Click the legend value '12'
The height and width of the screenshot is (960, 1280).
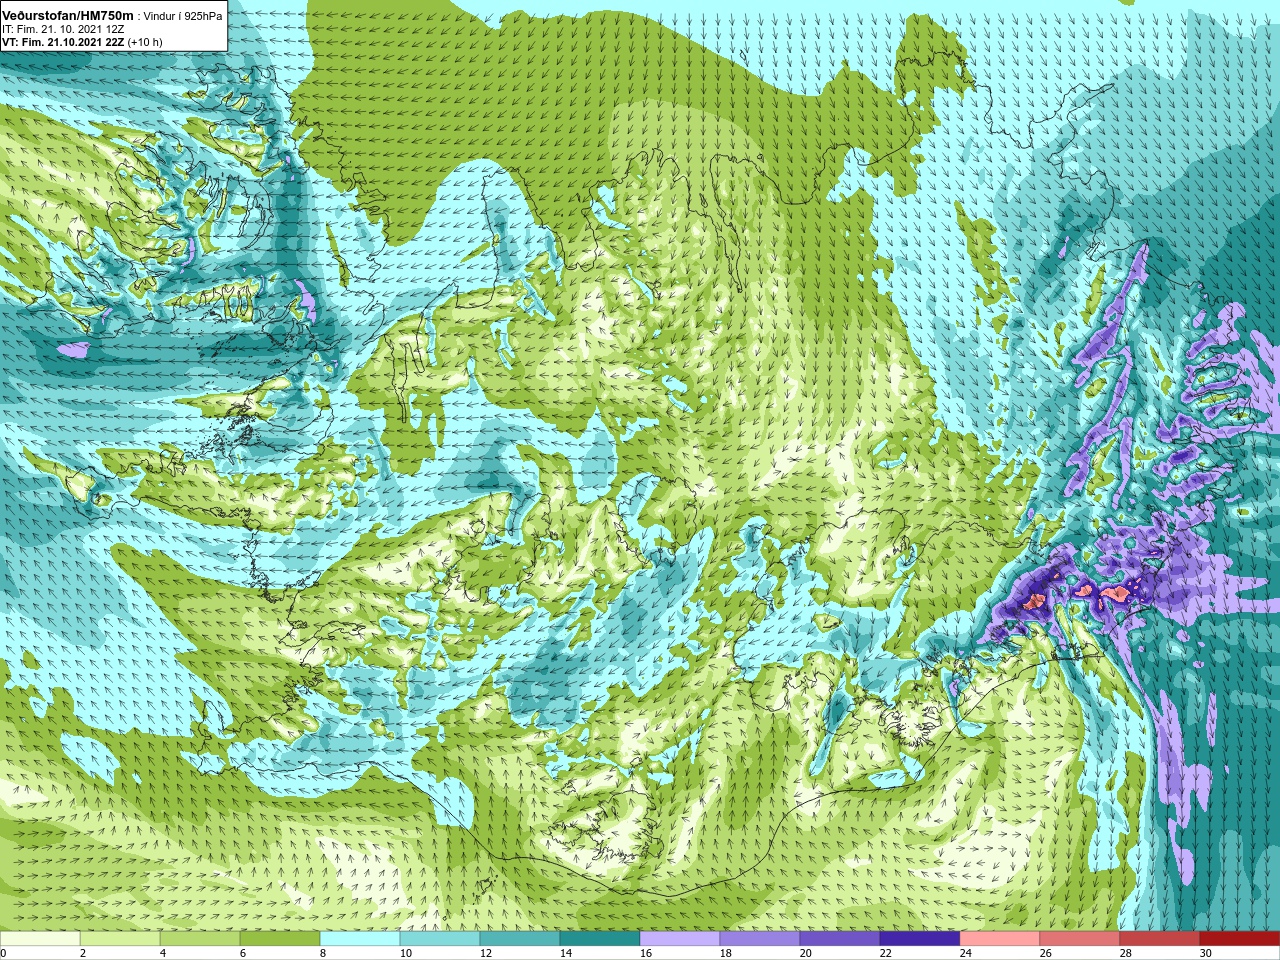click(x=486, y=953)
